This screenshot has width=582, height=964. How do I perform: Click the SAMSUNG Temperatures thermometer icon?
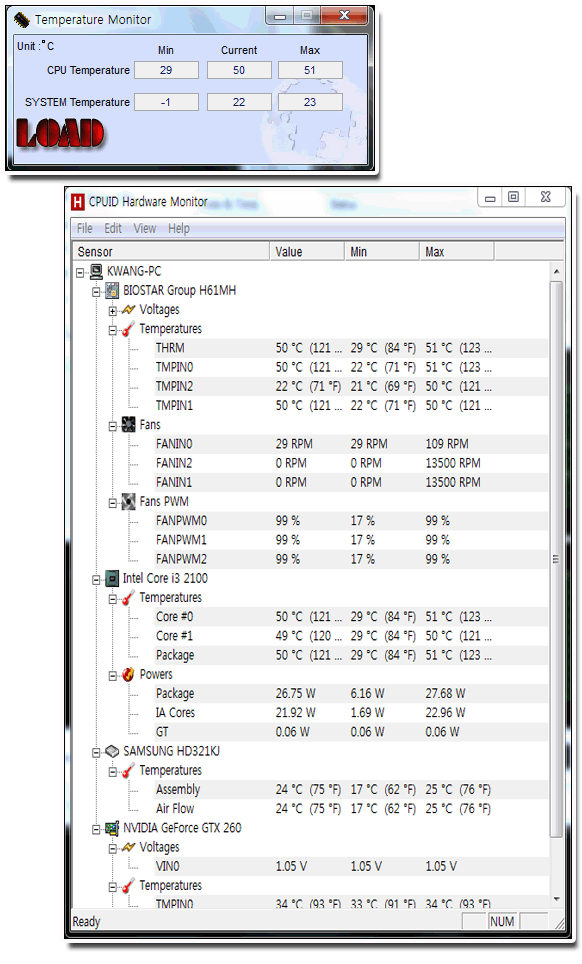[x=128, y=770]
